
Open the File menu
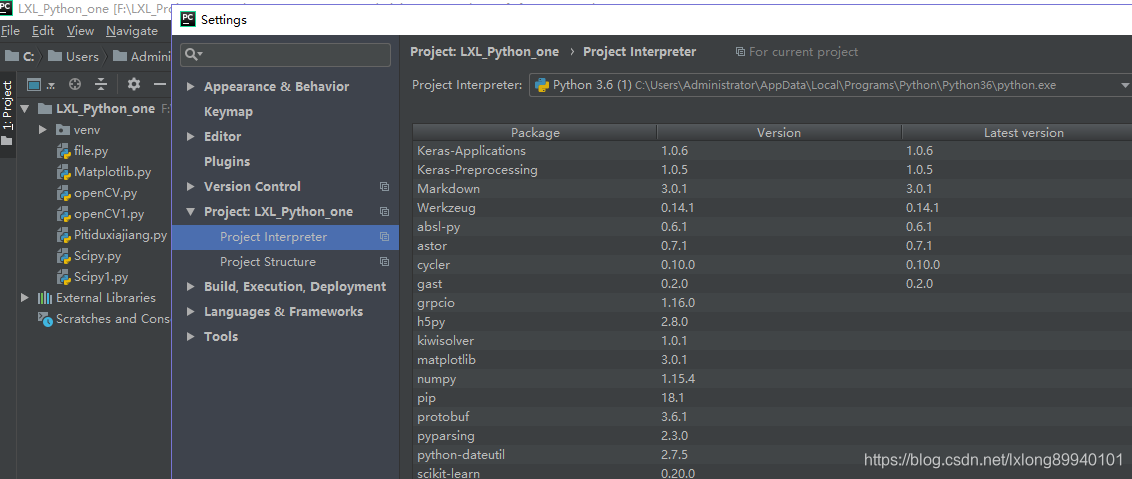click(x=10, y=31)
